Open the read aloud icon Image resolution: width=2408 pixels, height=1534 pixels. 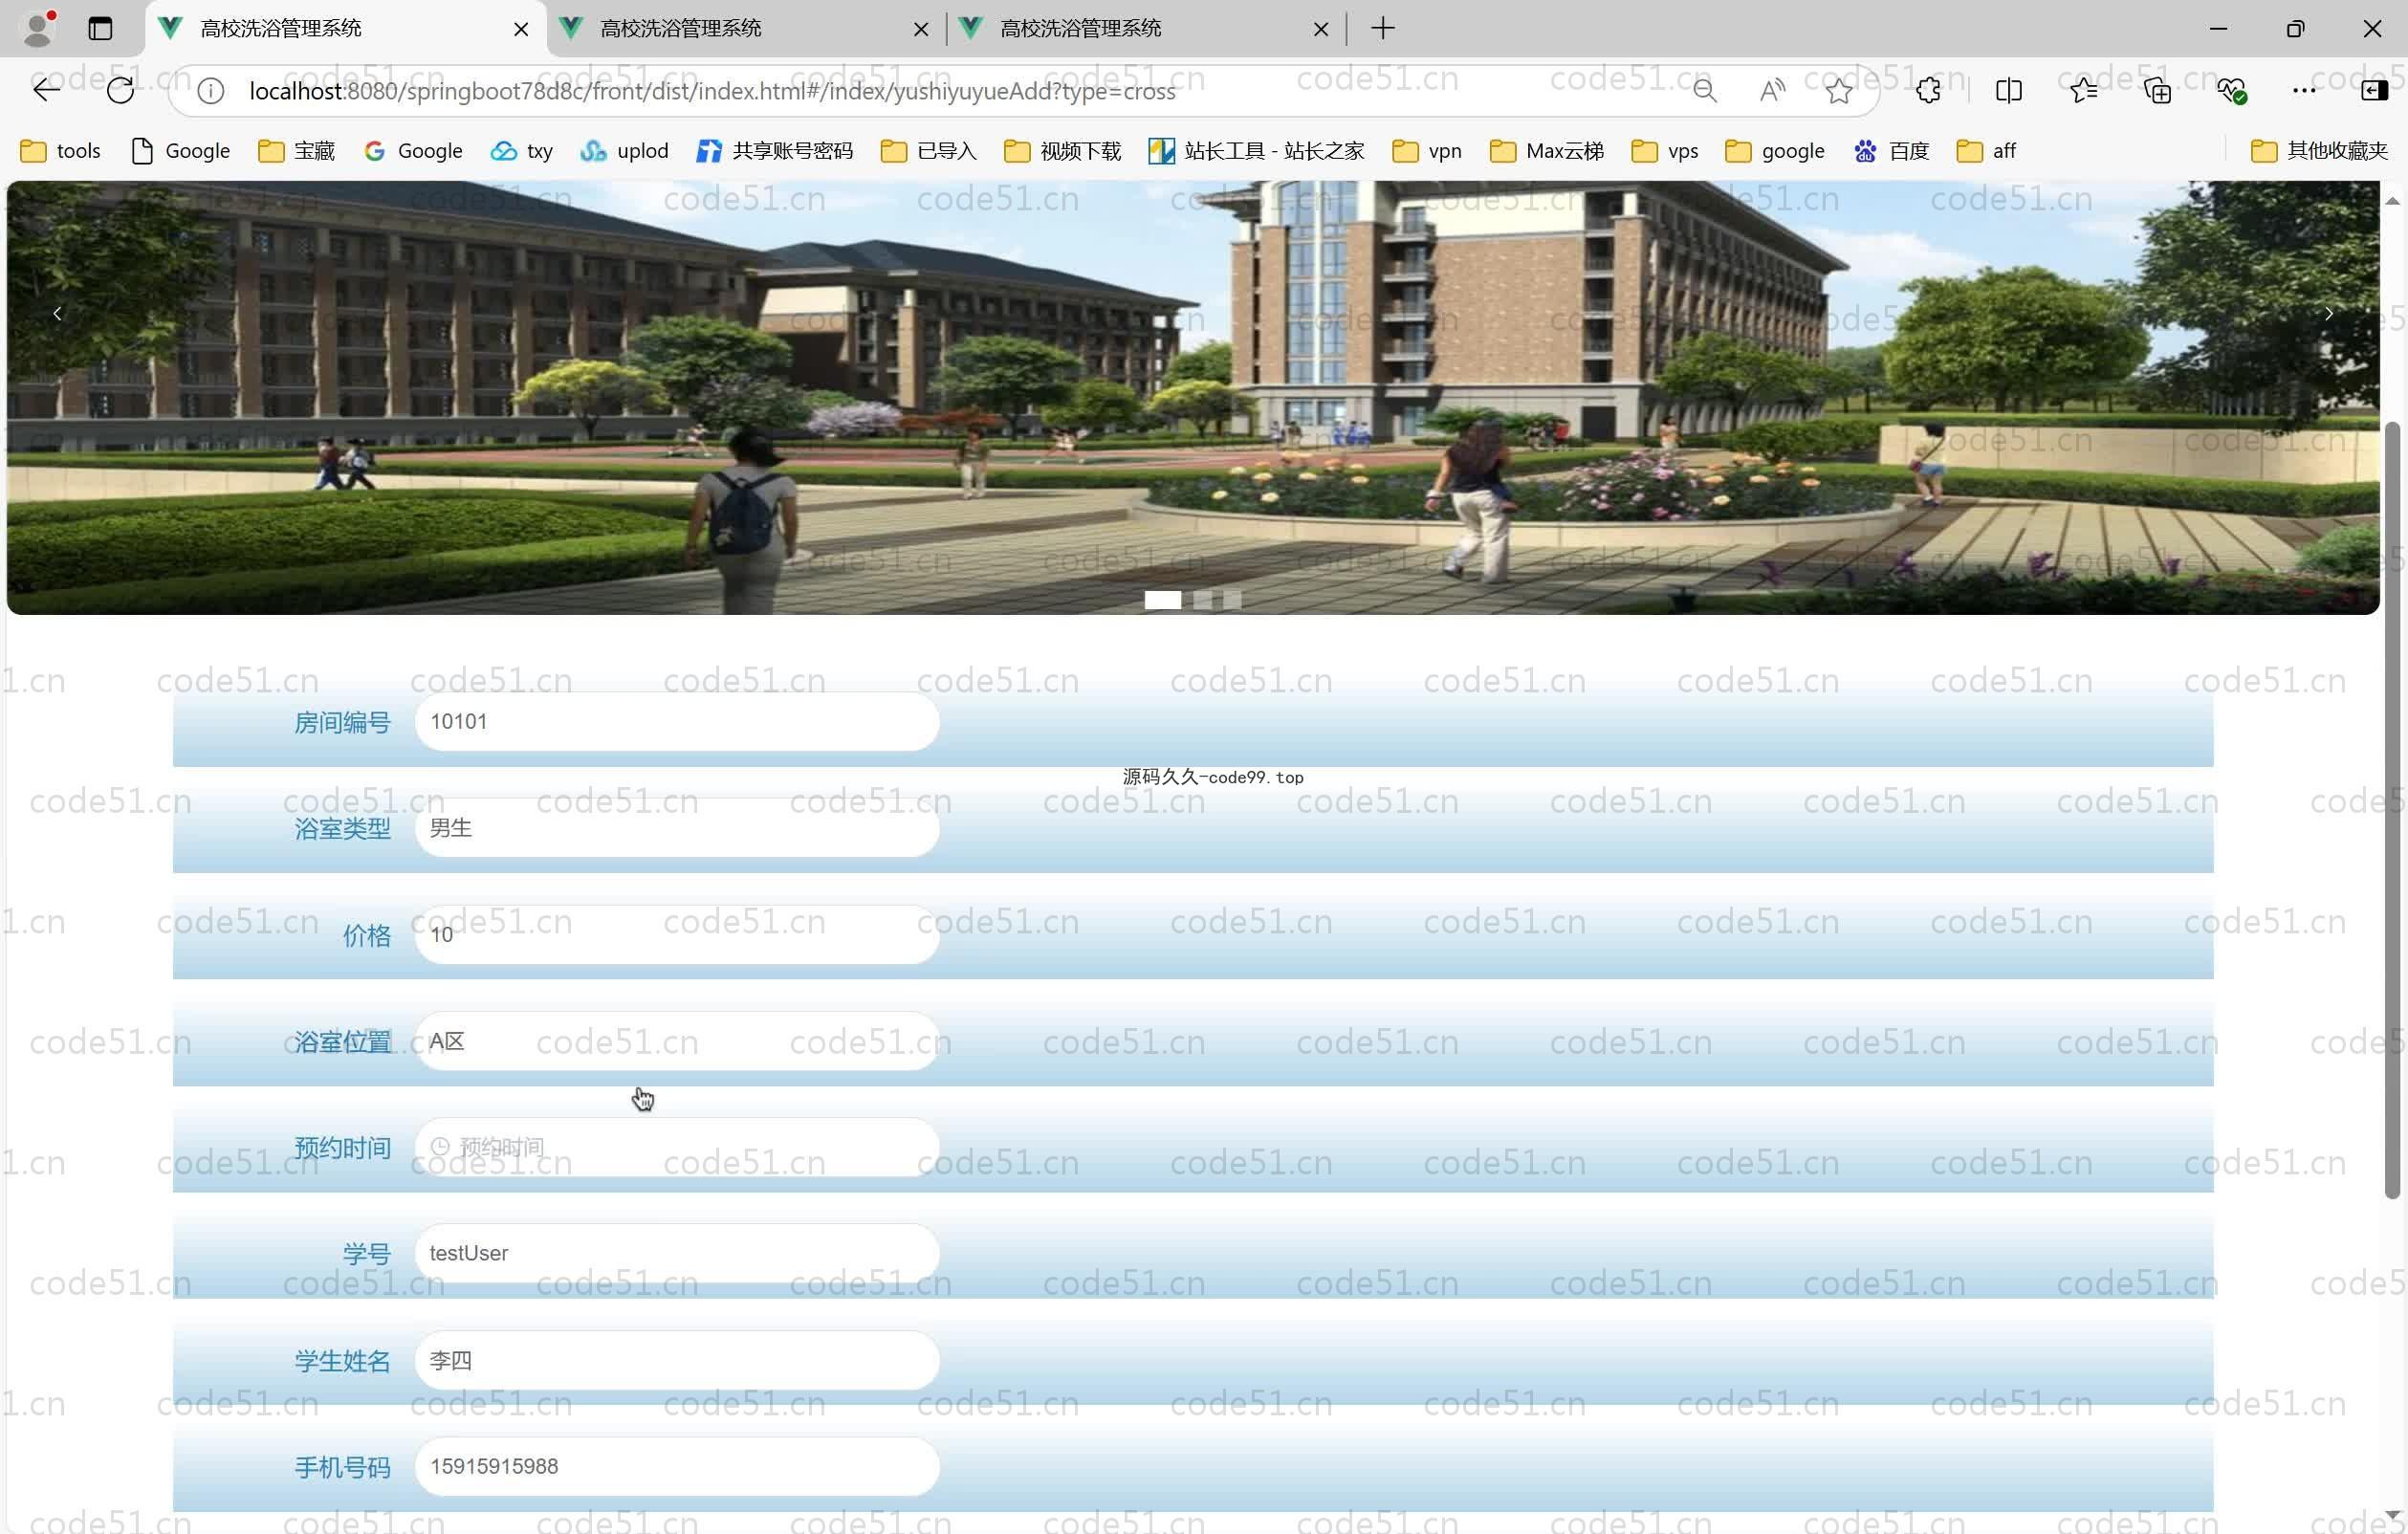(1772, 91)
